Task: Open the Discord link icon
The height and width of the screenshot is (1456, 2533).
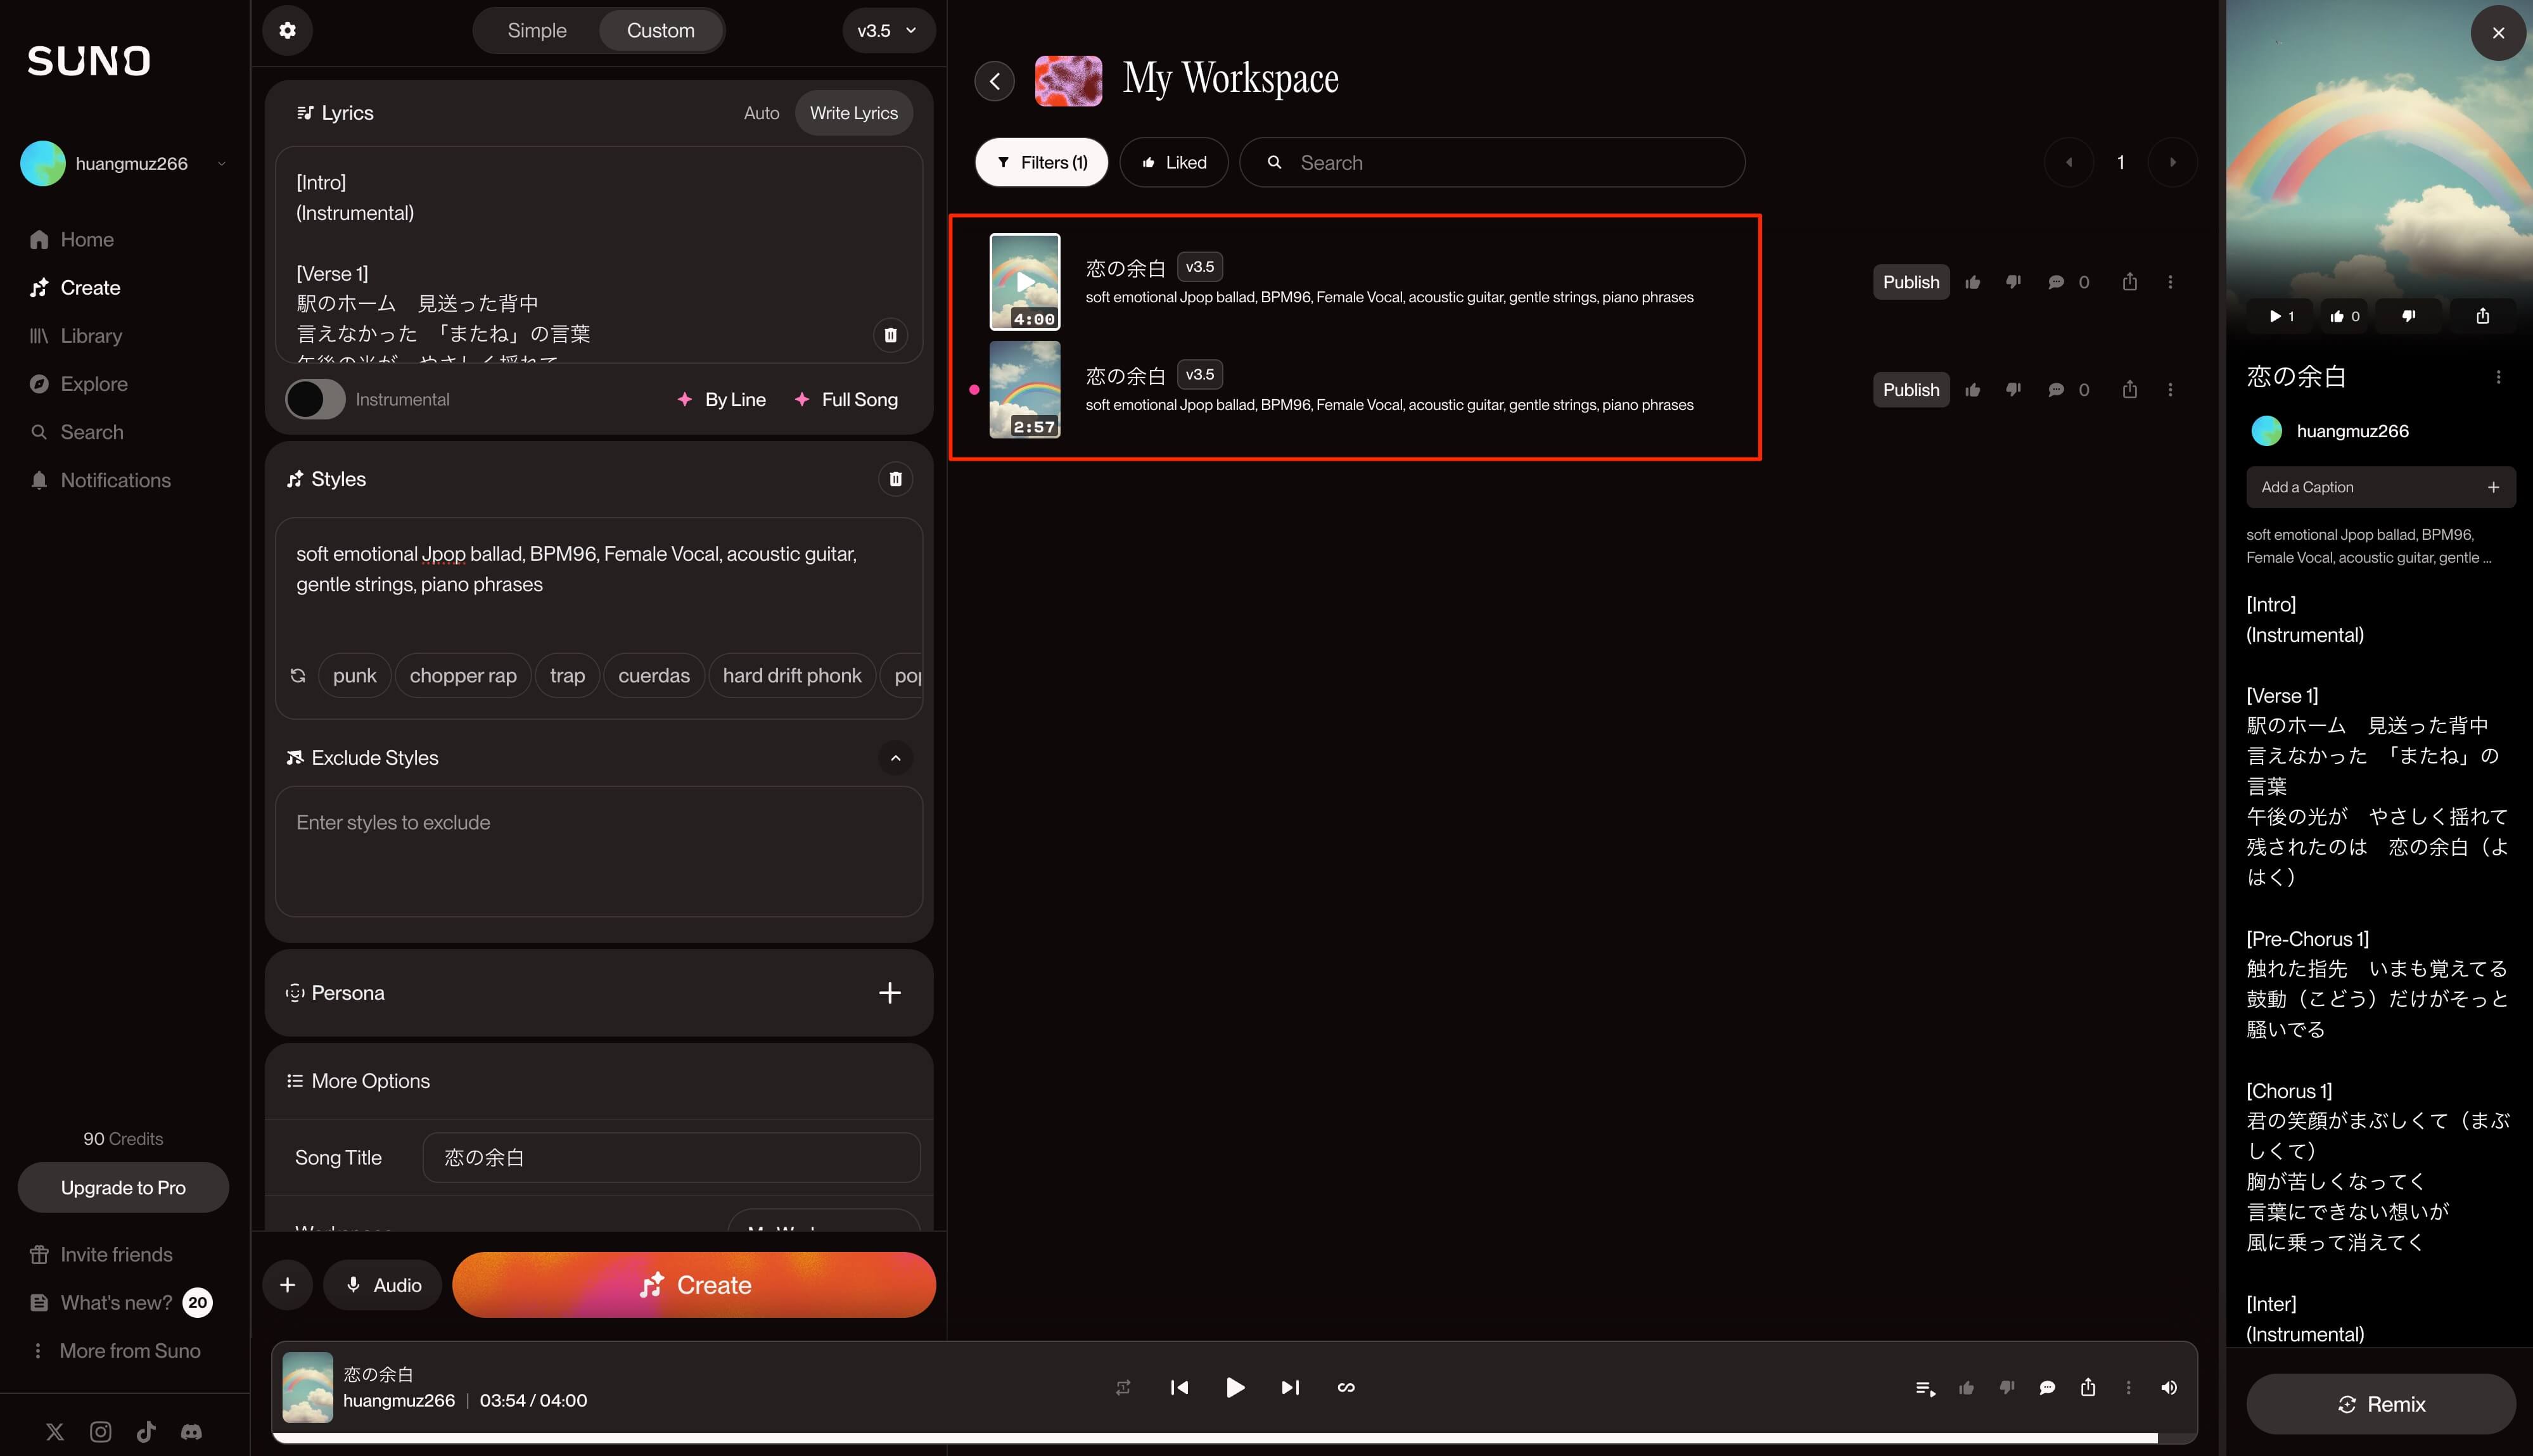Action: coord(191,1432)
